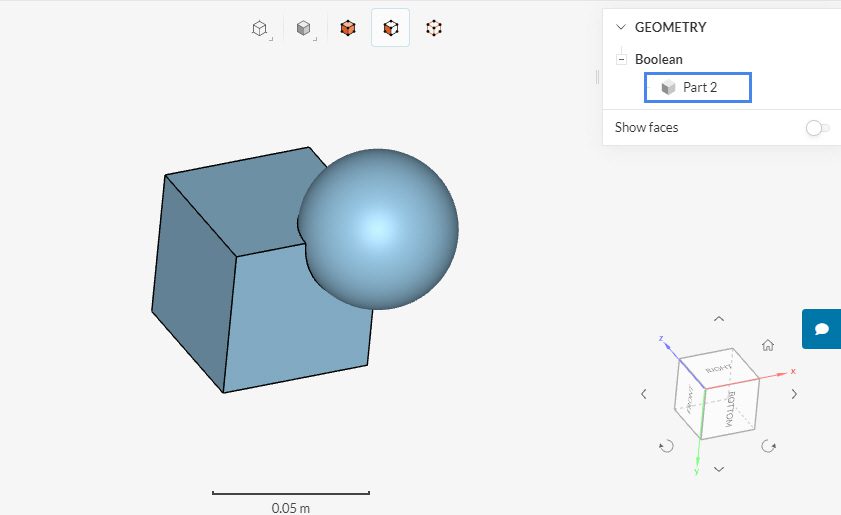This screenshot has height=515, width=841.
Task: Select Part 2 in geometry tree
Action: pos(699,88)
